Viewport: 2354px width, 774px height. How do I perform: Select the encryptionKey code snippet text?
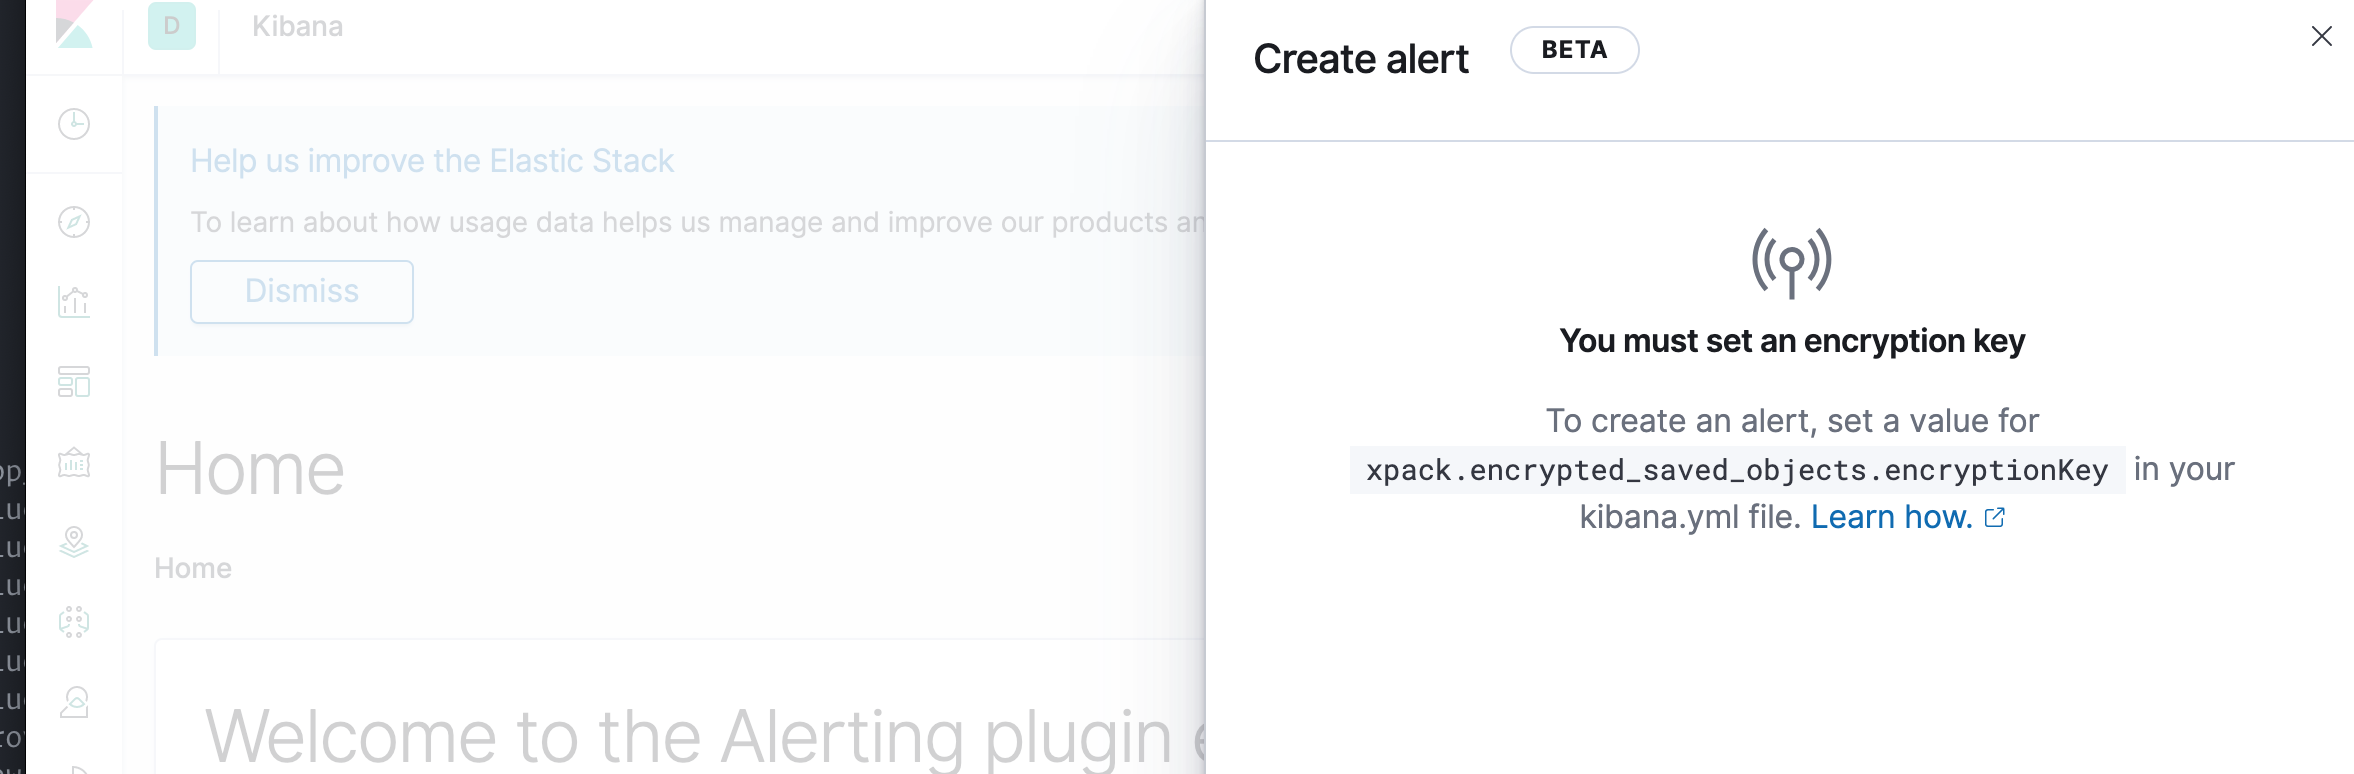[1738, 469]
